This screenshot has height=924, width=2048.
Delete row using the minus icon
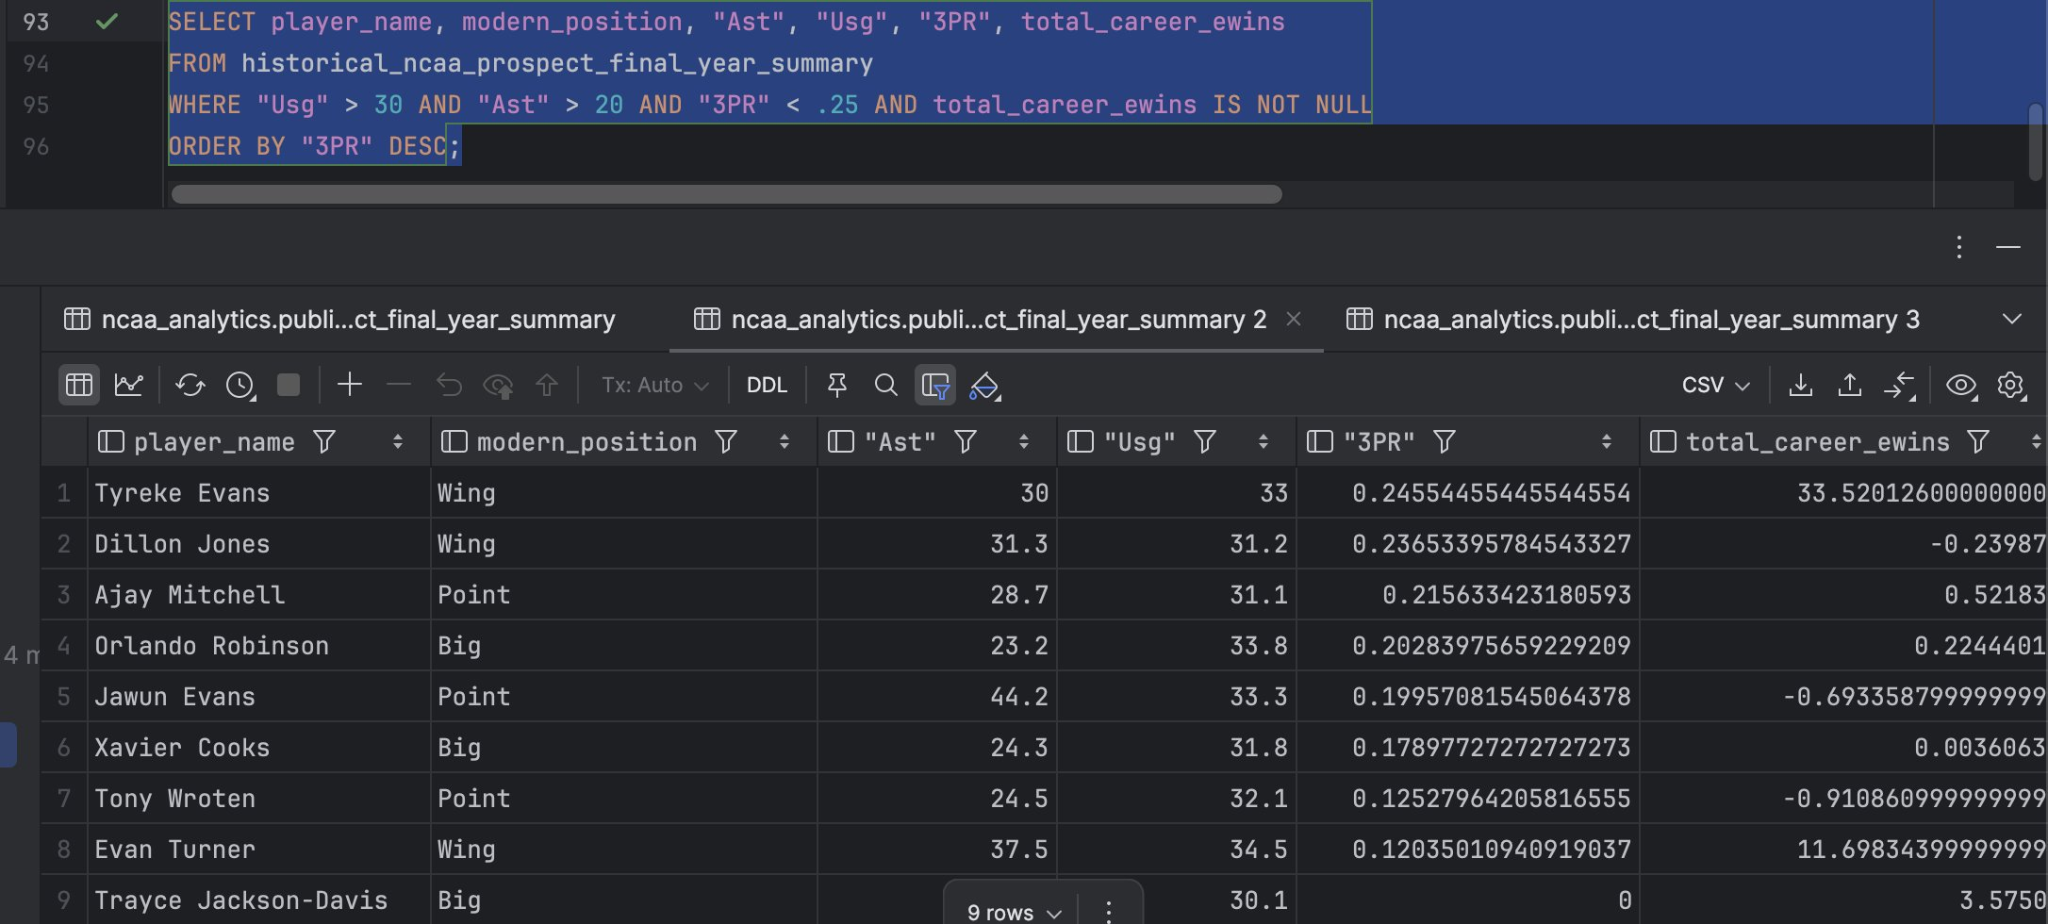point(399,385)
